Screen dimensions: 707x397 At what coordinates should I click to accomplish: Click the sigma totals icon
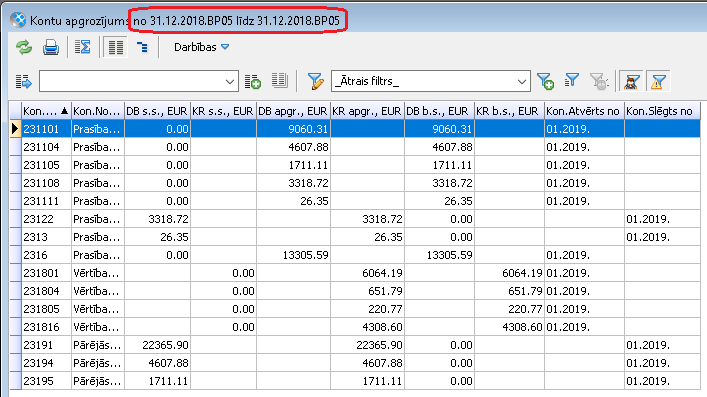(x=83, y=47)
